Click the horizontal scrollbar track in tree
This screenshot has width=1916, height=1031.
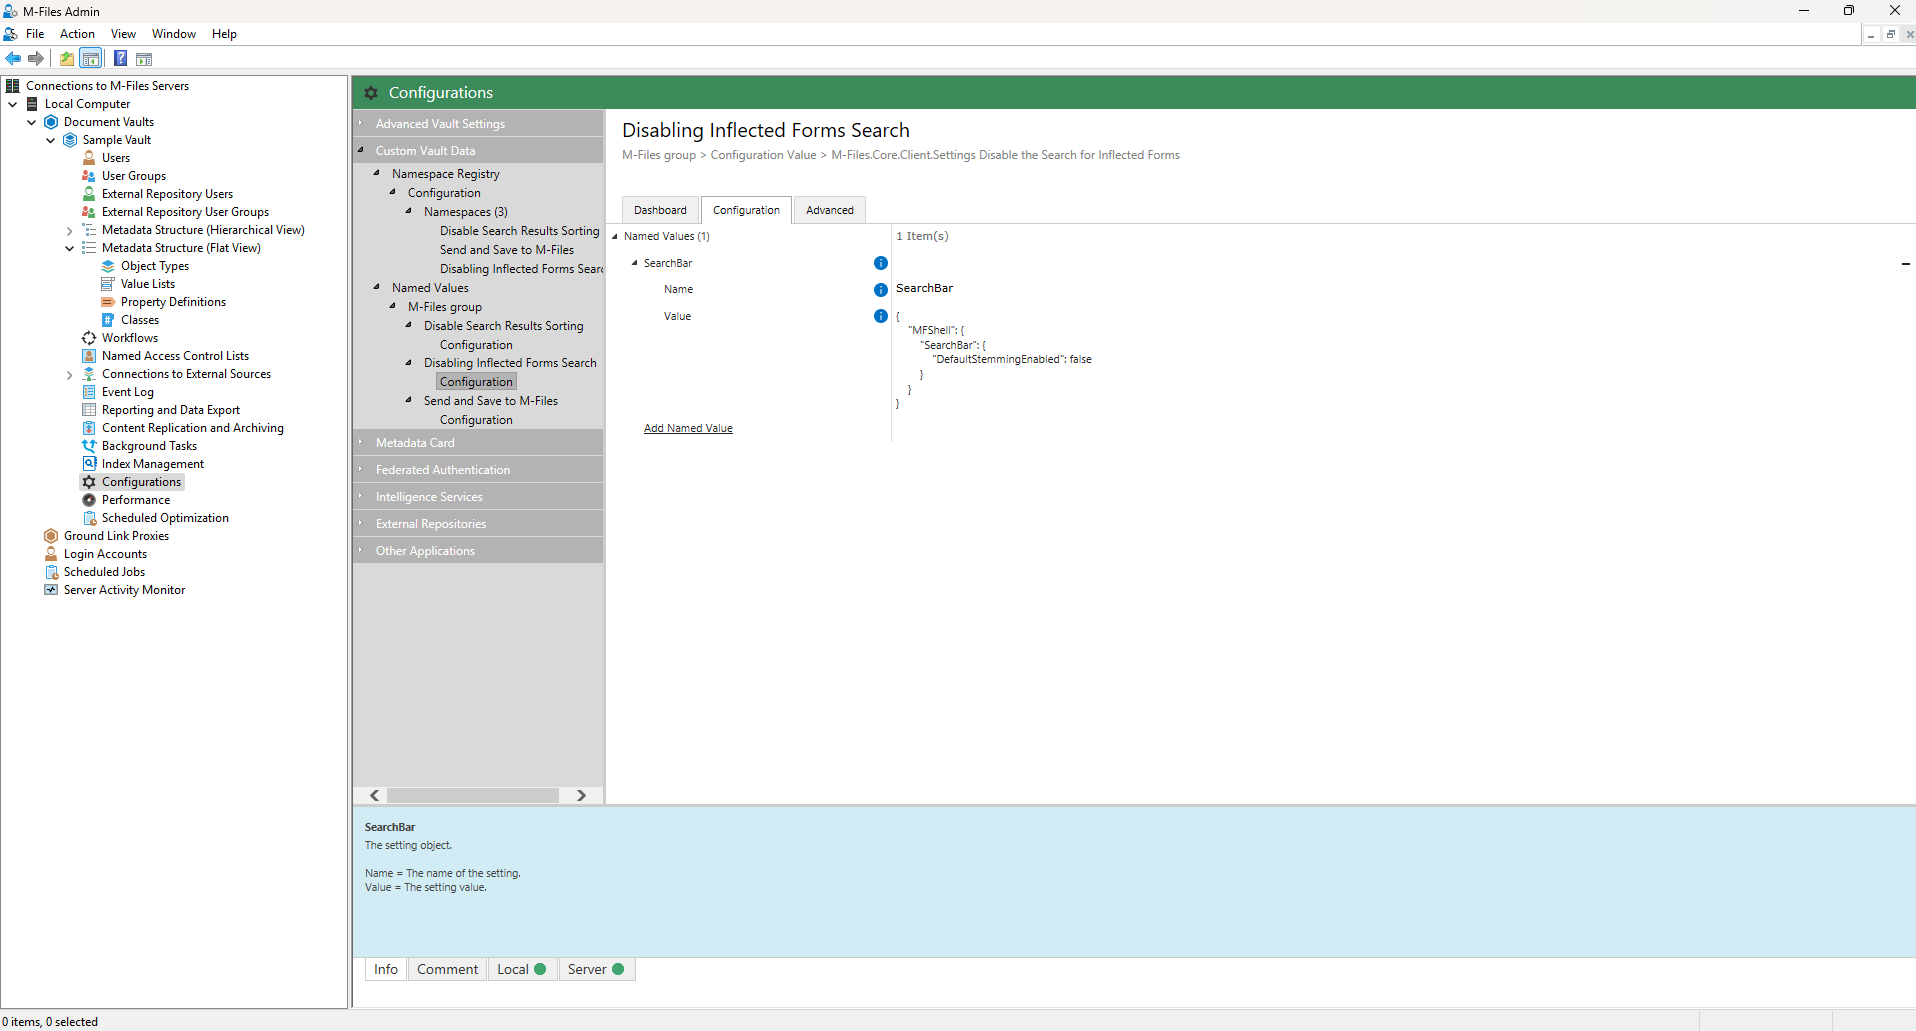tap(473, 795)
